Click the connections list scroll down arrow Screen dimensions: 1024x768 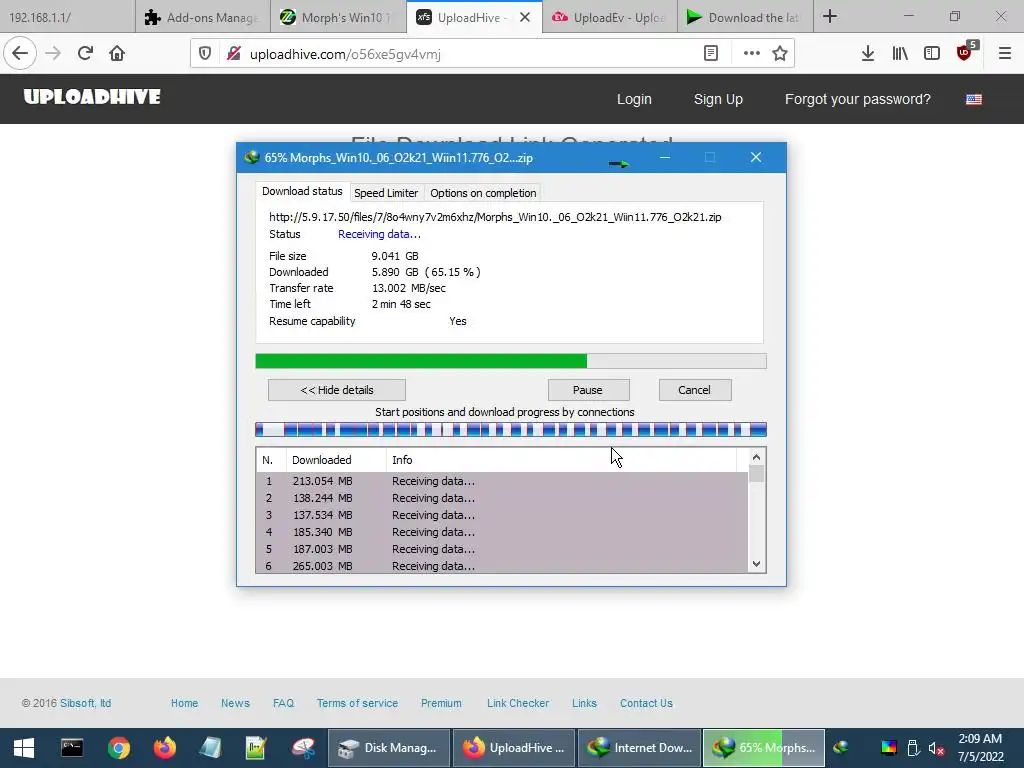point(756,564)
